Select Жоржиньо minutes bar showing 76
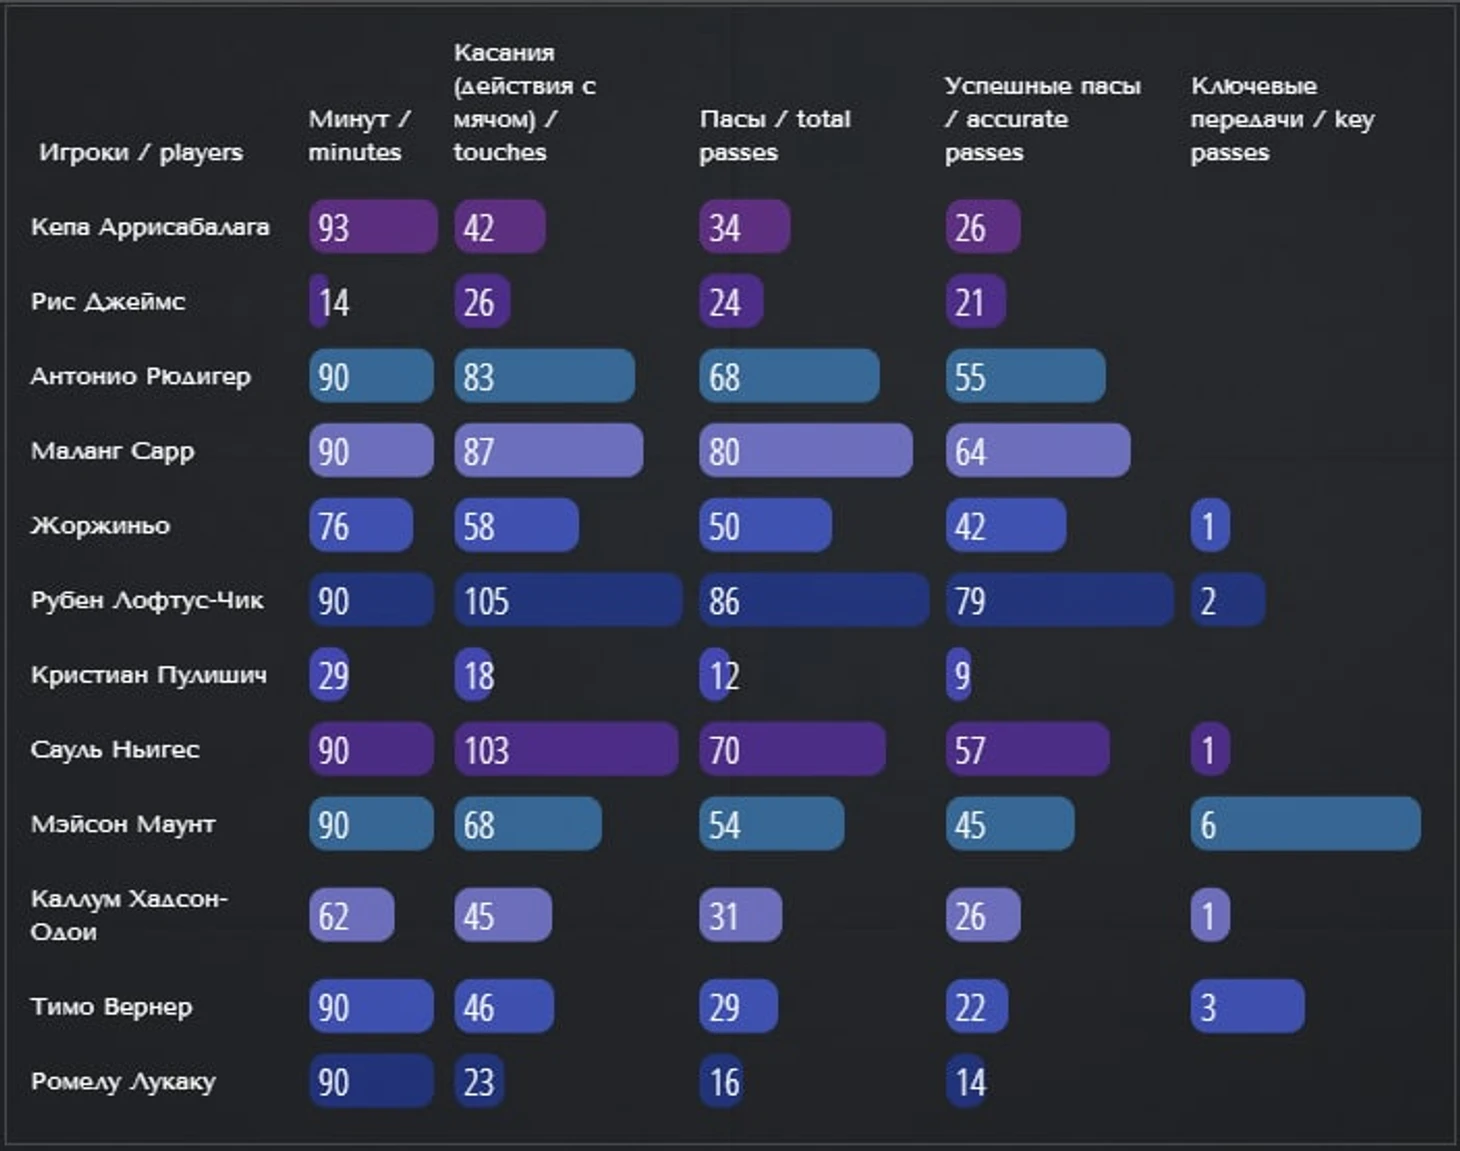This screenshot has width=1460, height=1151. (x=361, y=525)
